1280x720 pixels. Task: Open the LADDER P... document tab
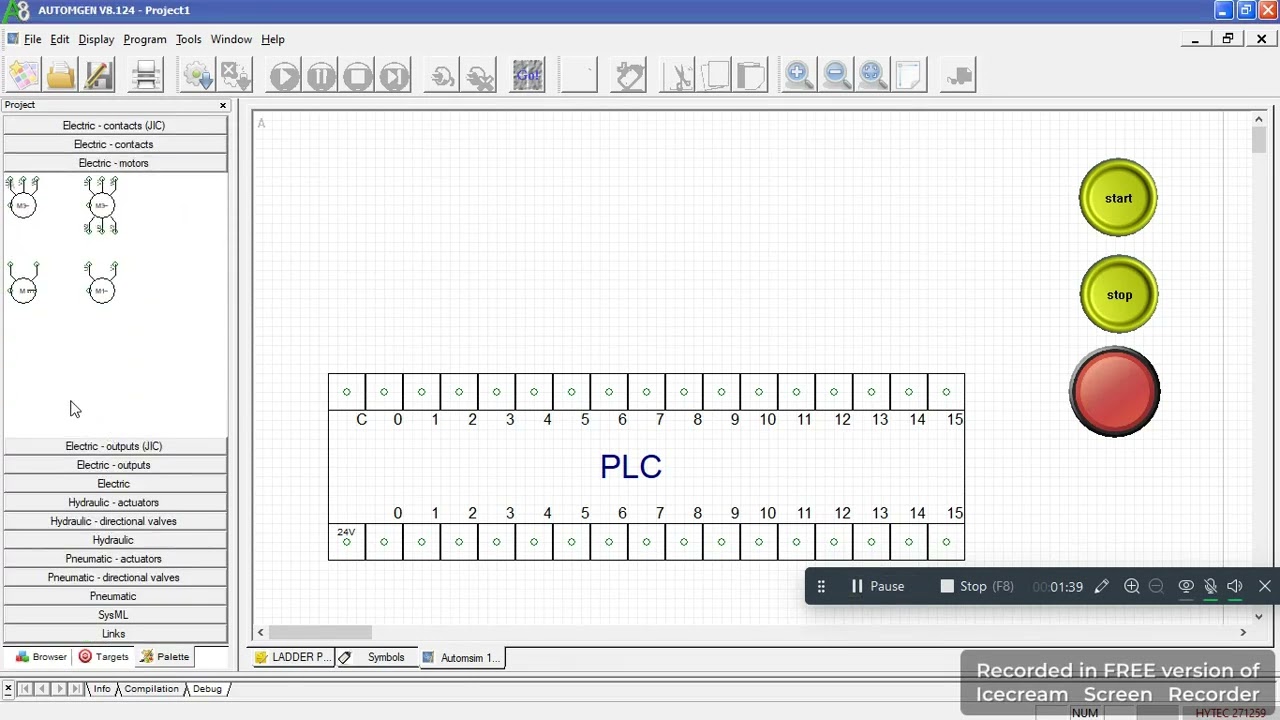292,657
